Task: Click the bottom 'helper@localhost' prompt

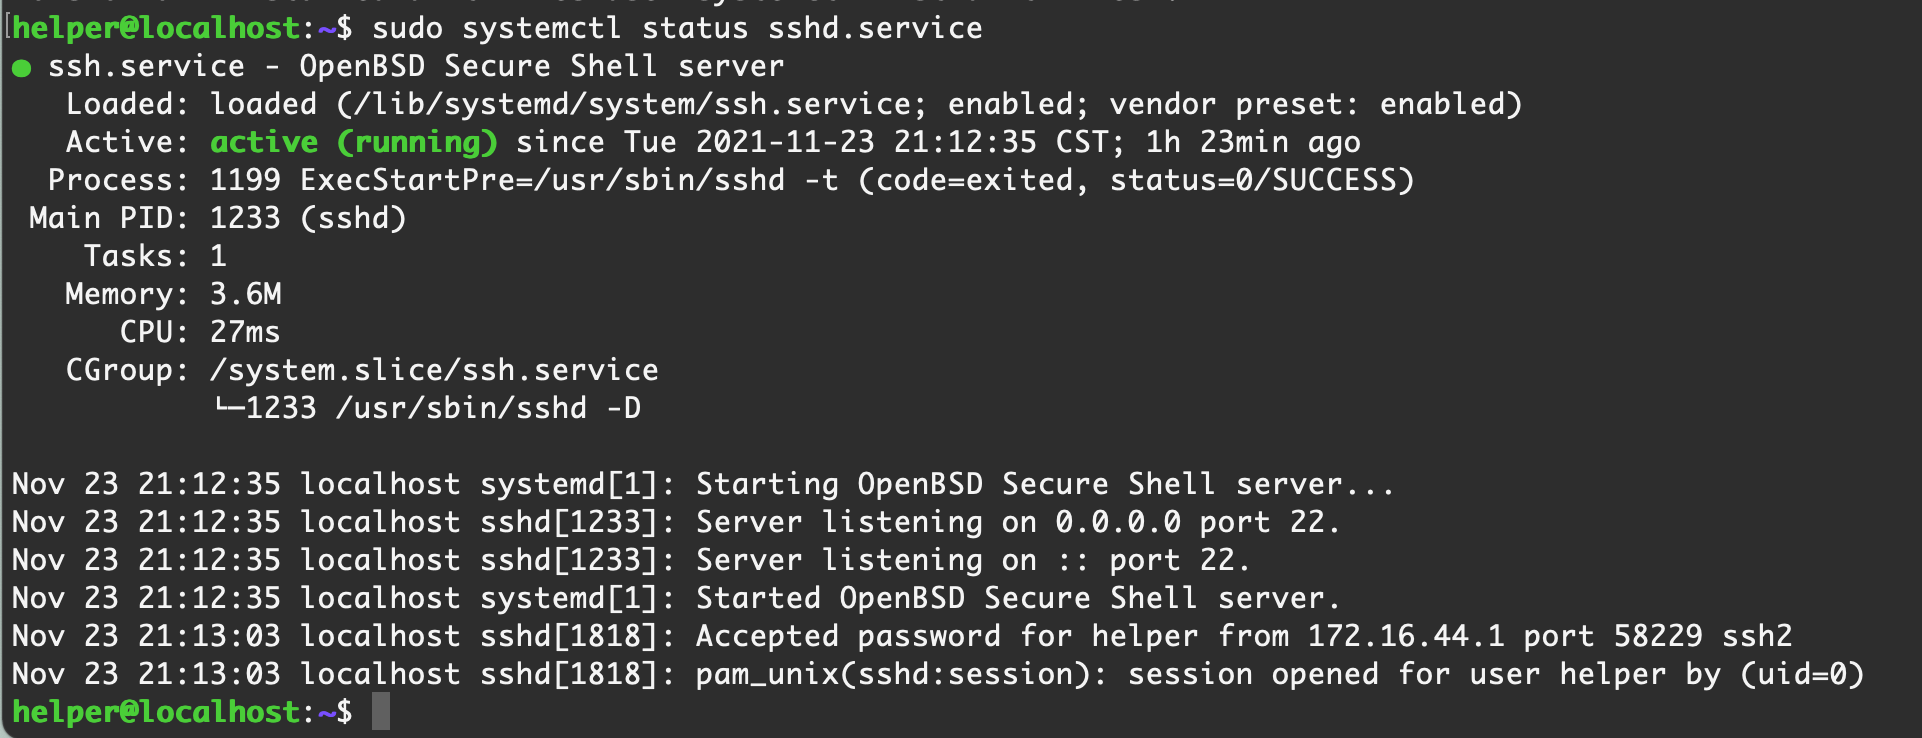Action: [x=156, y=713]
